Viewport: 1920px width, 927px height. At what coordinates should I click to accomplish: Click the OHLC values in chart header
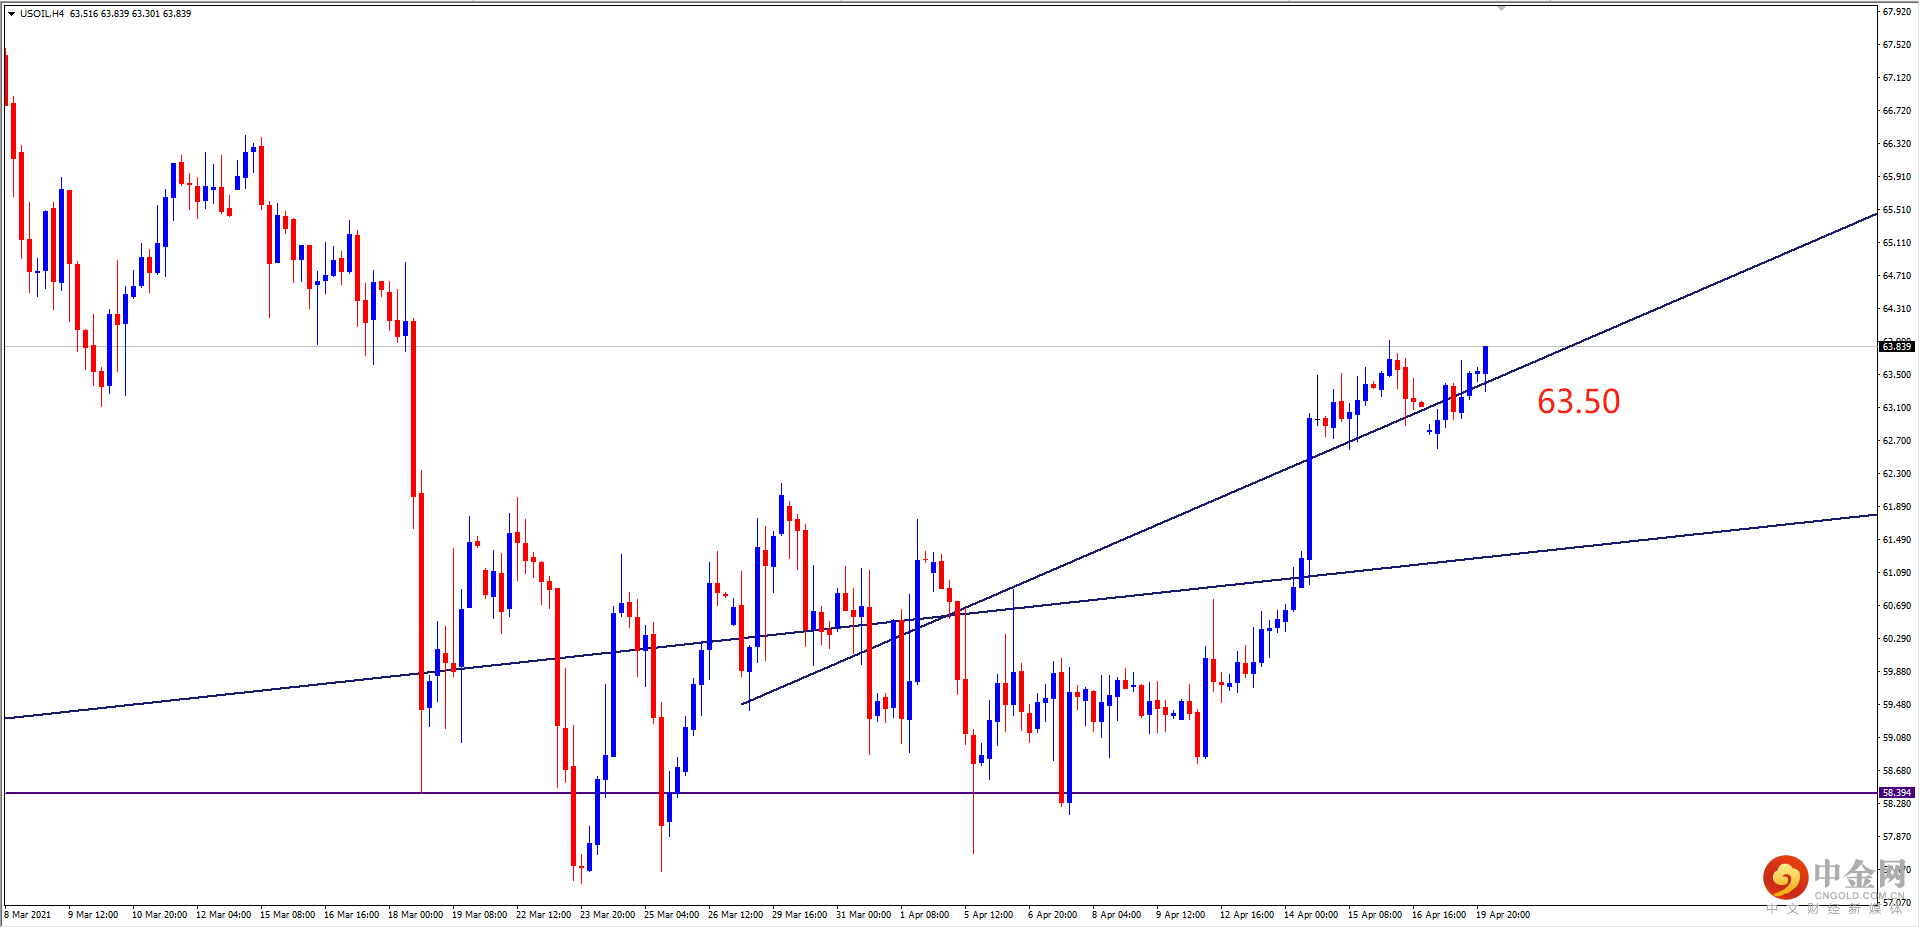tap(130, 14)
